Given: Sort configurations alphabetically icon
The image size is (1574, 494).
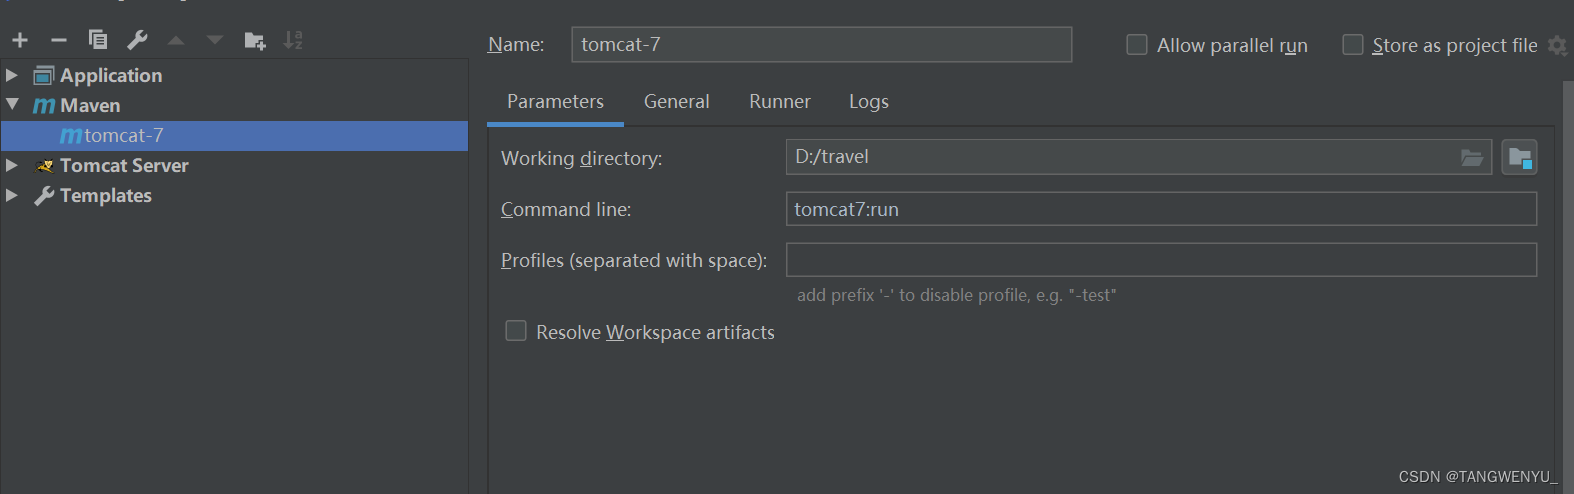Looking at the screenshot, I should (293, 40).
